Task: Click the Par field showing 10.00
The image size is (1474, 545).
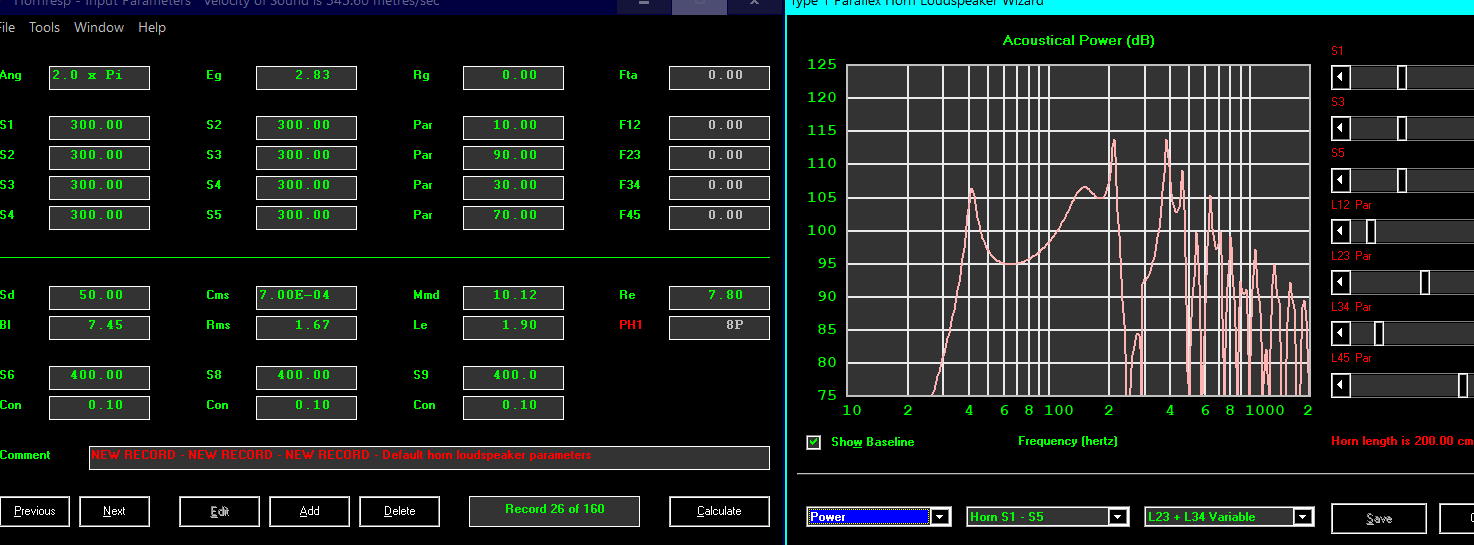Action: (x=513, y=127)
